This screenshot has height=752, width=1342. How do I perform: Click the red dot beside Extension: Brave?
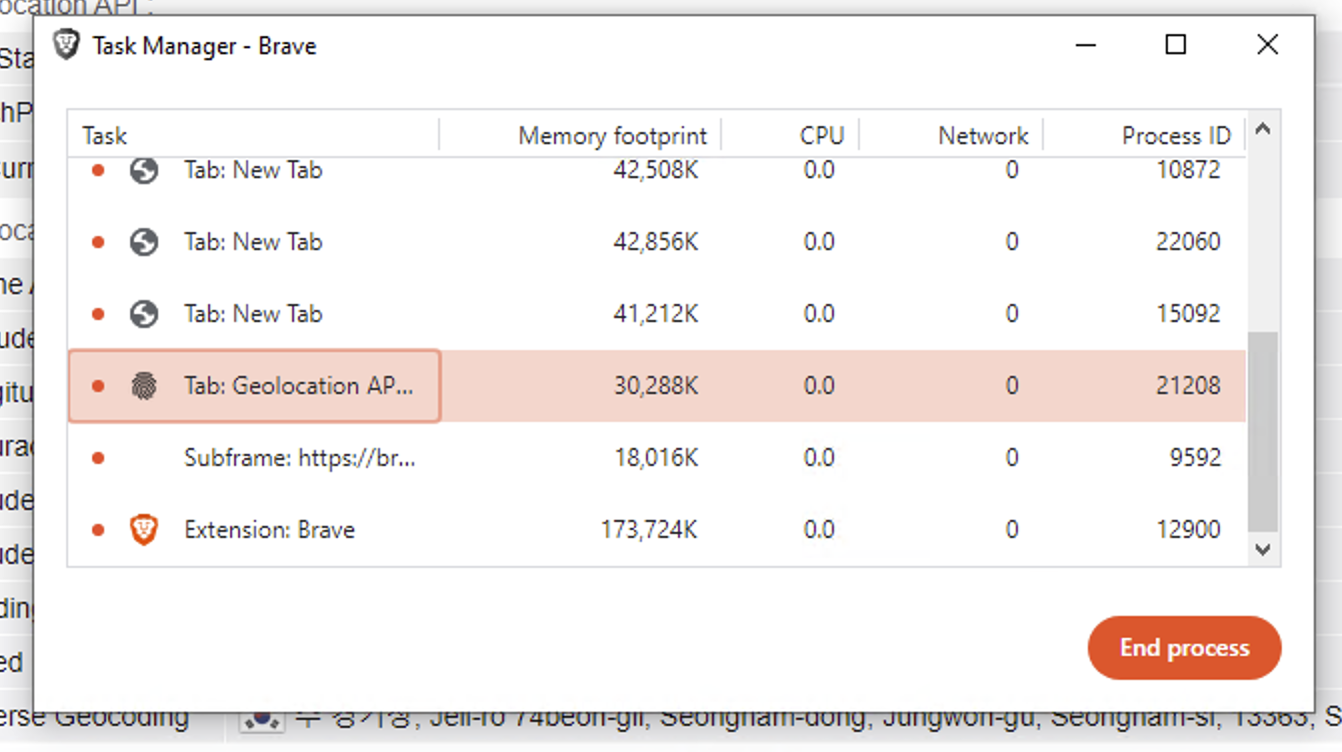97,529
